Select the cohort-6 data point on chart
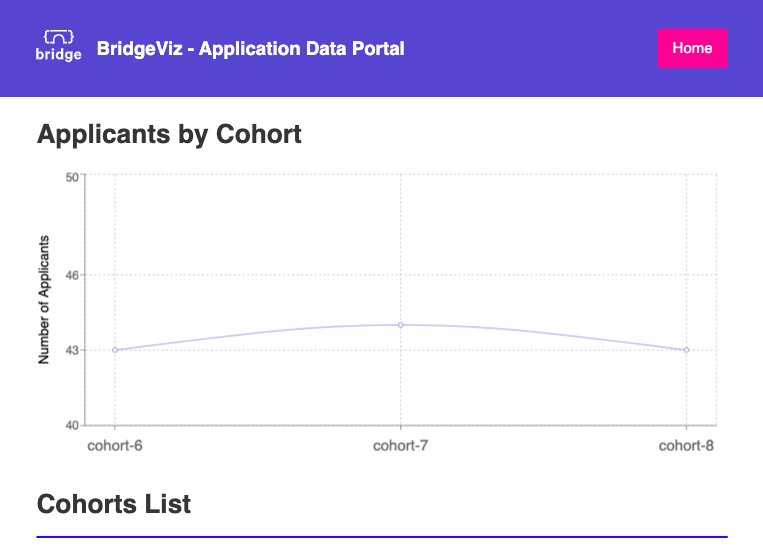Image resolution: width=763 pixels, height=559 pixels. tap(115, 350)
